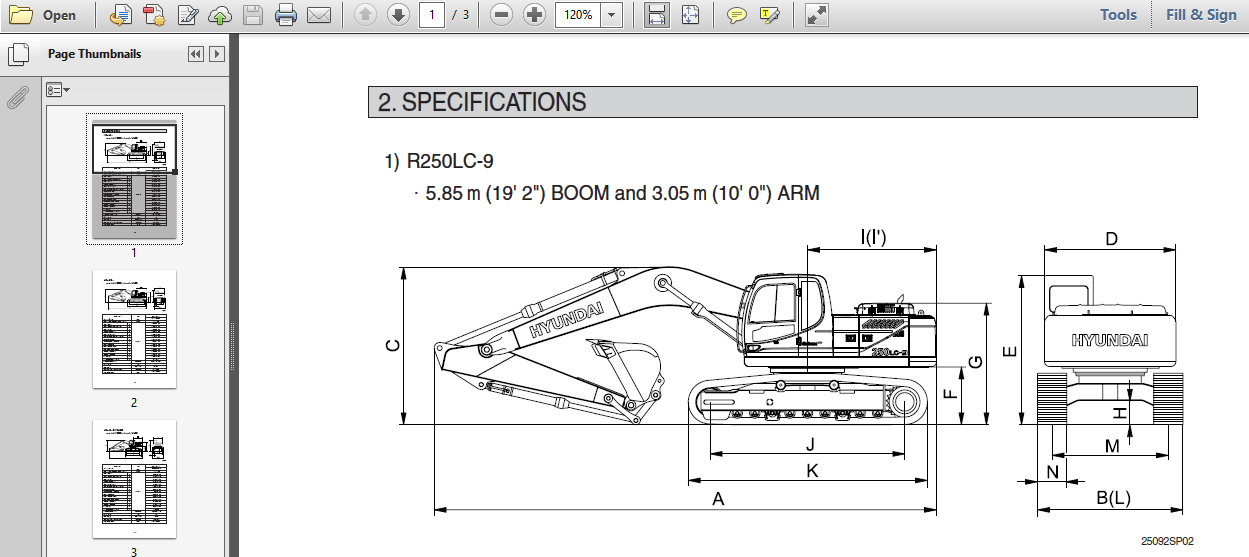This screenshot has width=1249, height=557.
Task: Click the '2. SPECIFICATIONS' heading
Action: click(x=482, y=102)
